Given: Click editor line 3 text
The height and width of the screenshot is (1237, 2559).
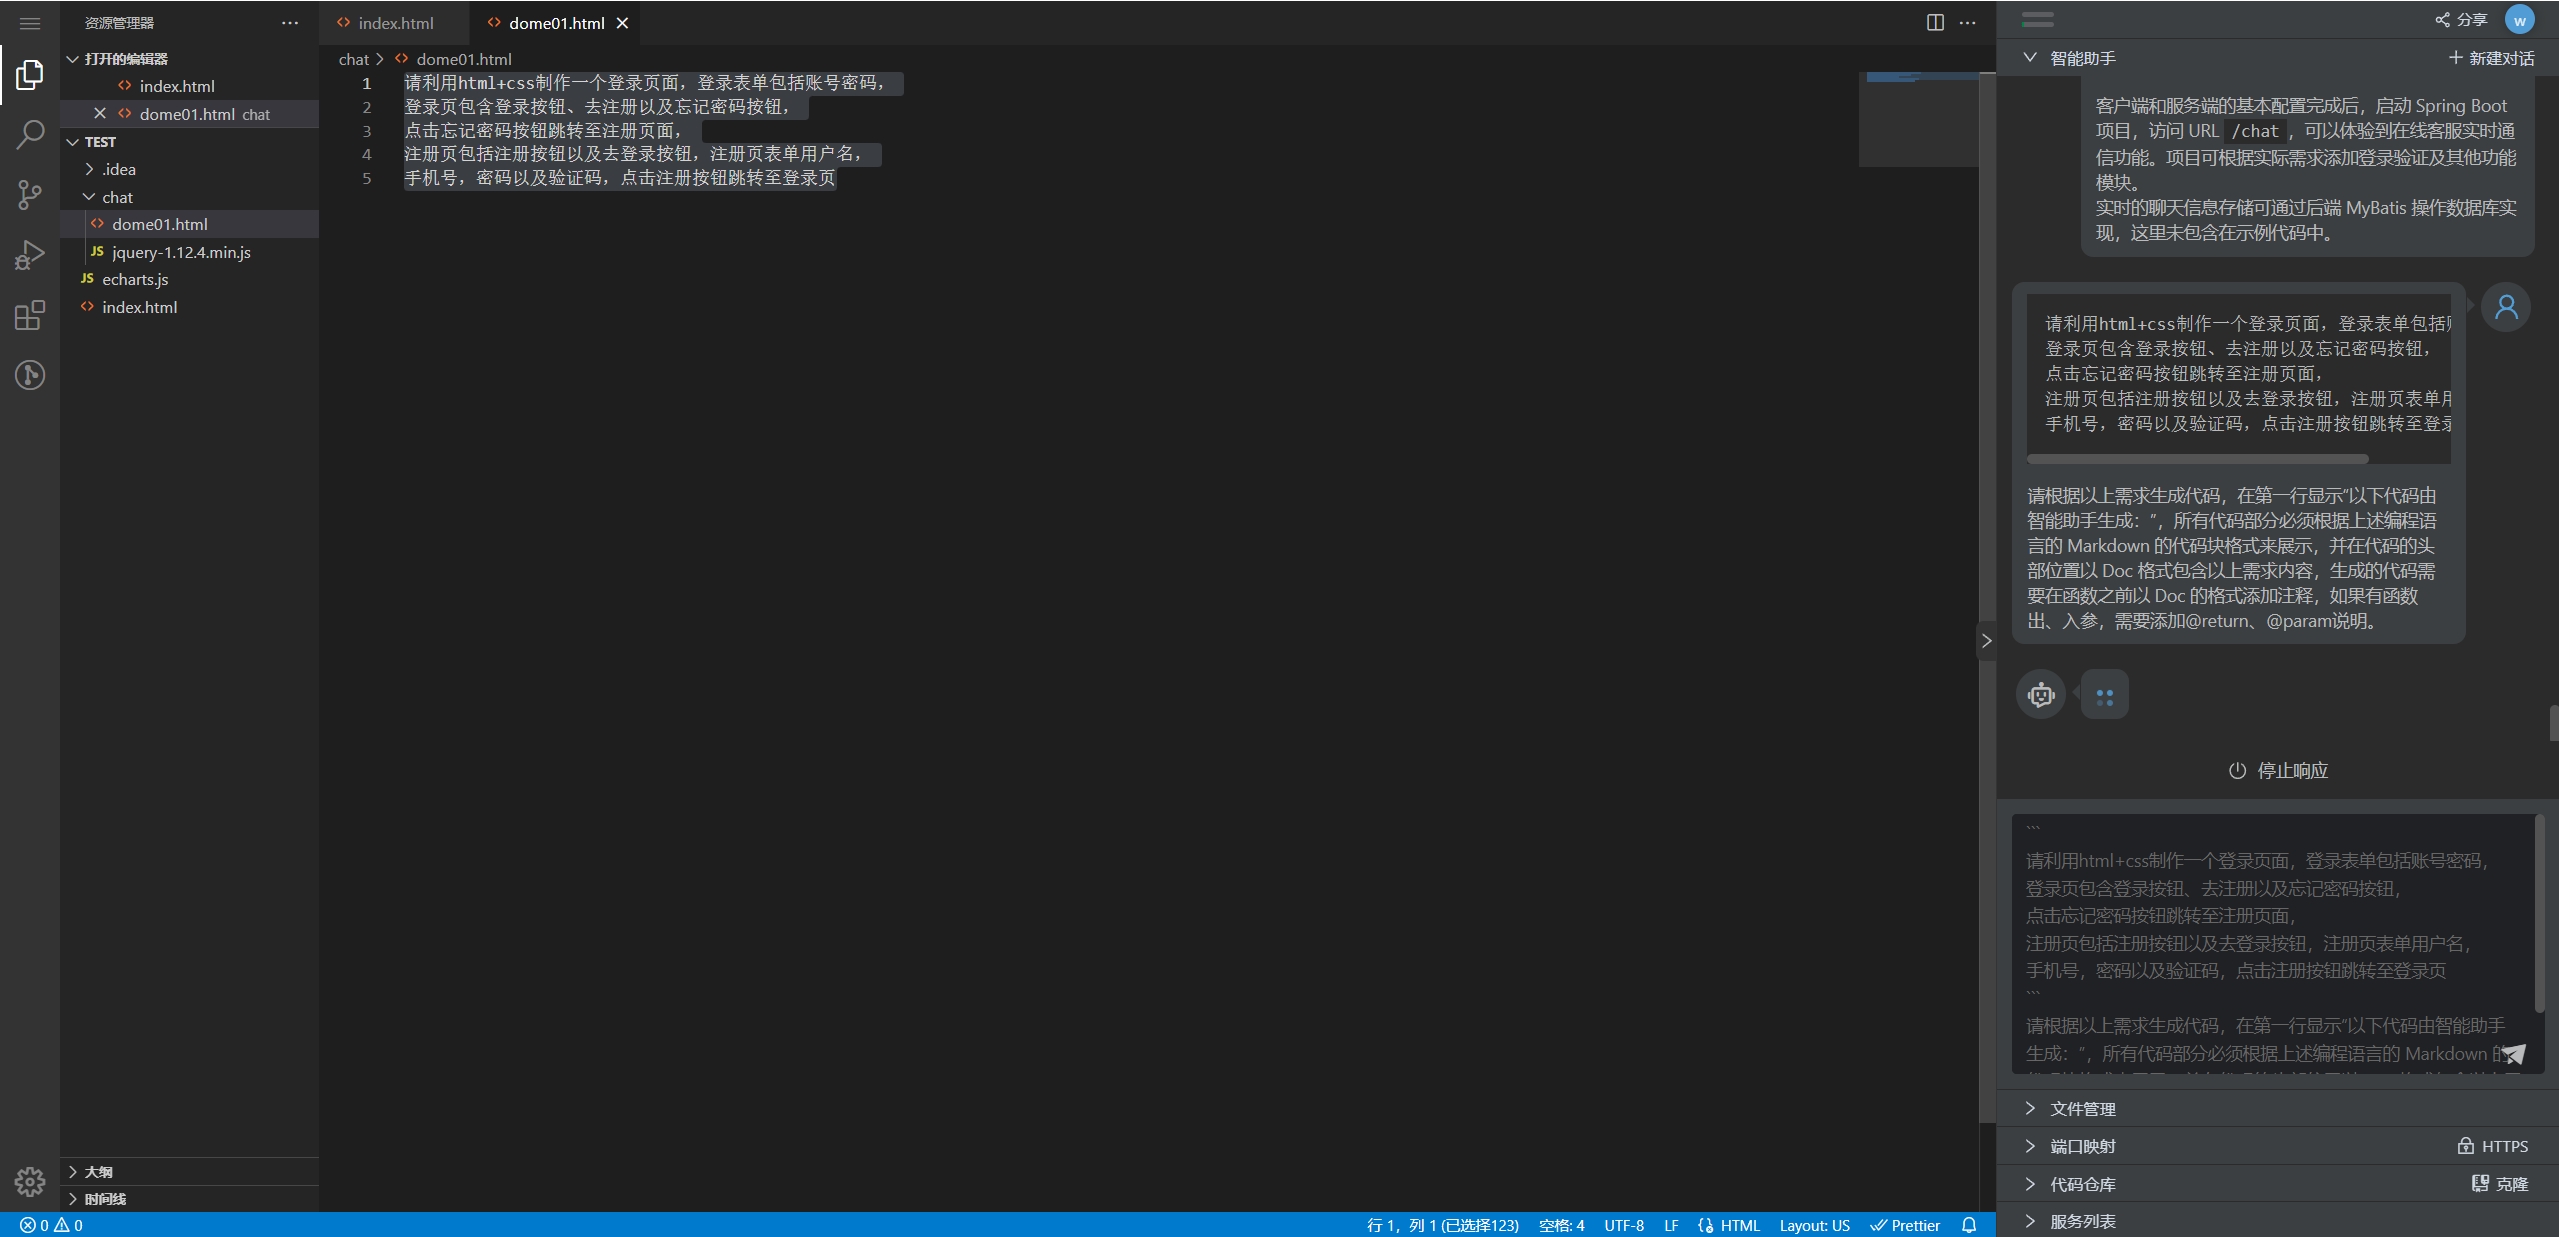Looking at the screenshot, I should pyautogui.click(x=543, y=130).
